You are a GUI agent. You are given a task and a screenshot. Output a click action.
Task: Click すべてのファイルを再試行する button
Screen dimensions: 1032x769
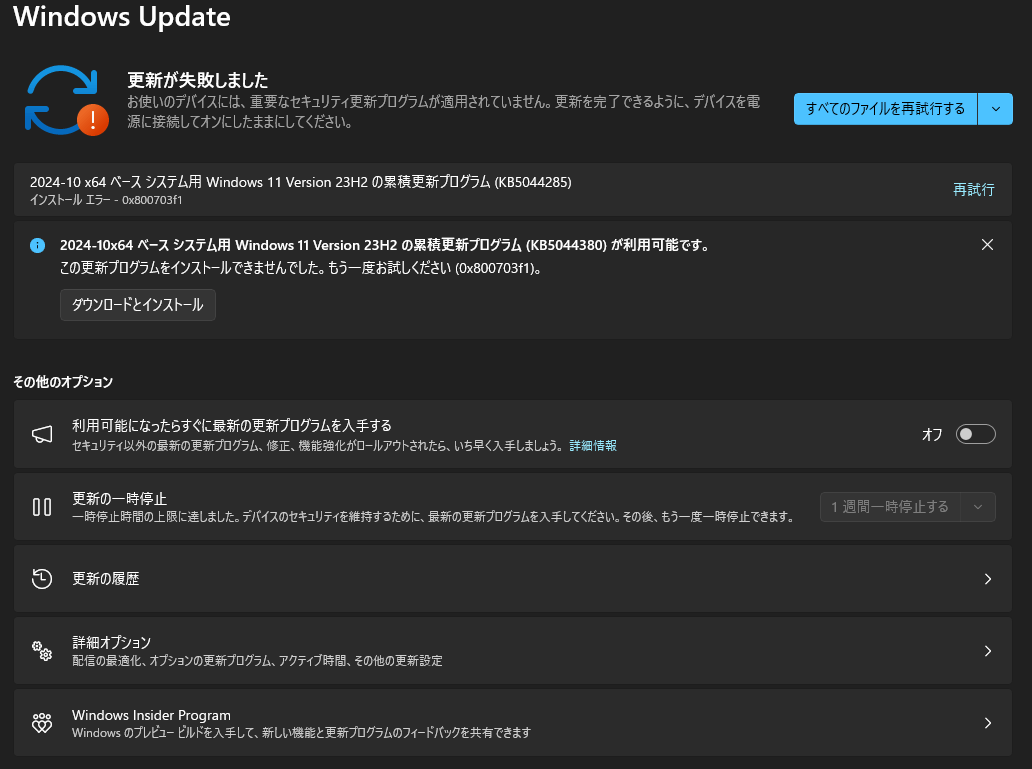click(x=885, y=109)
